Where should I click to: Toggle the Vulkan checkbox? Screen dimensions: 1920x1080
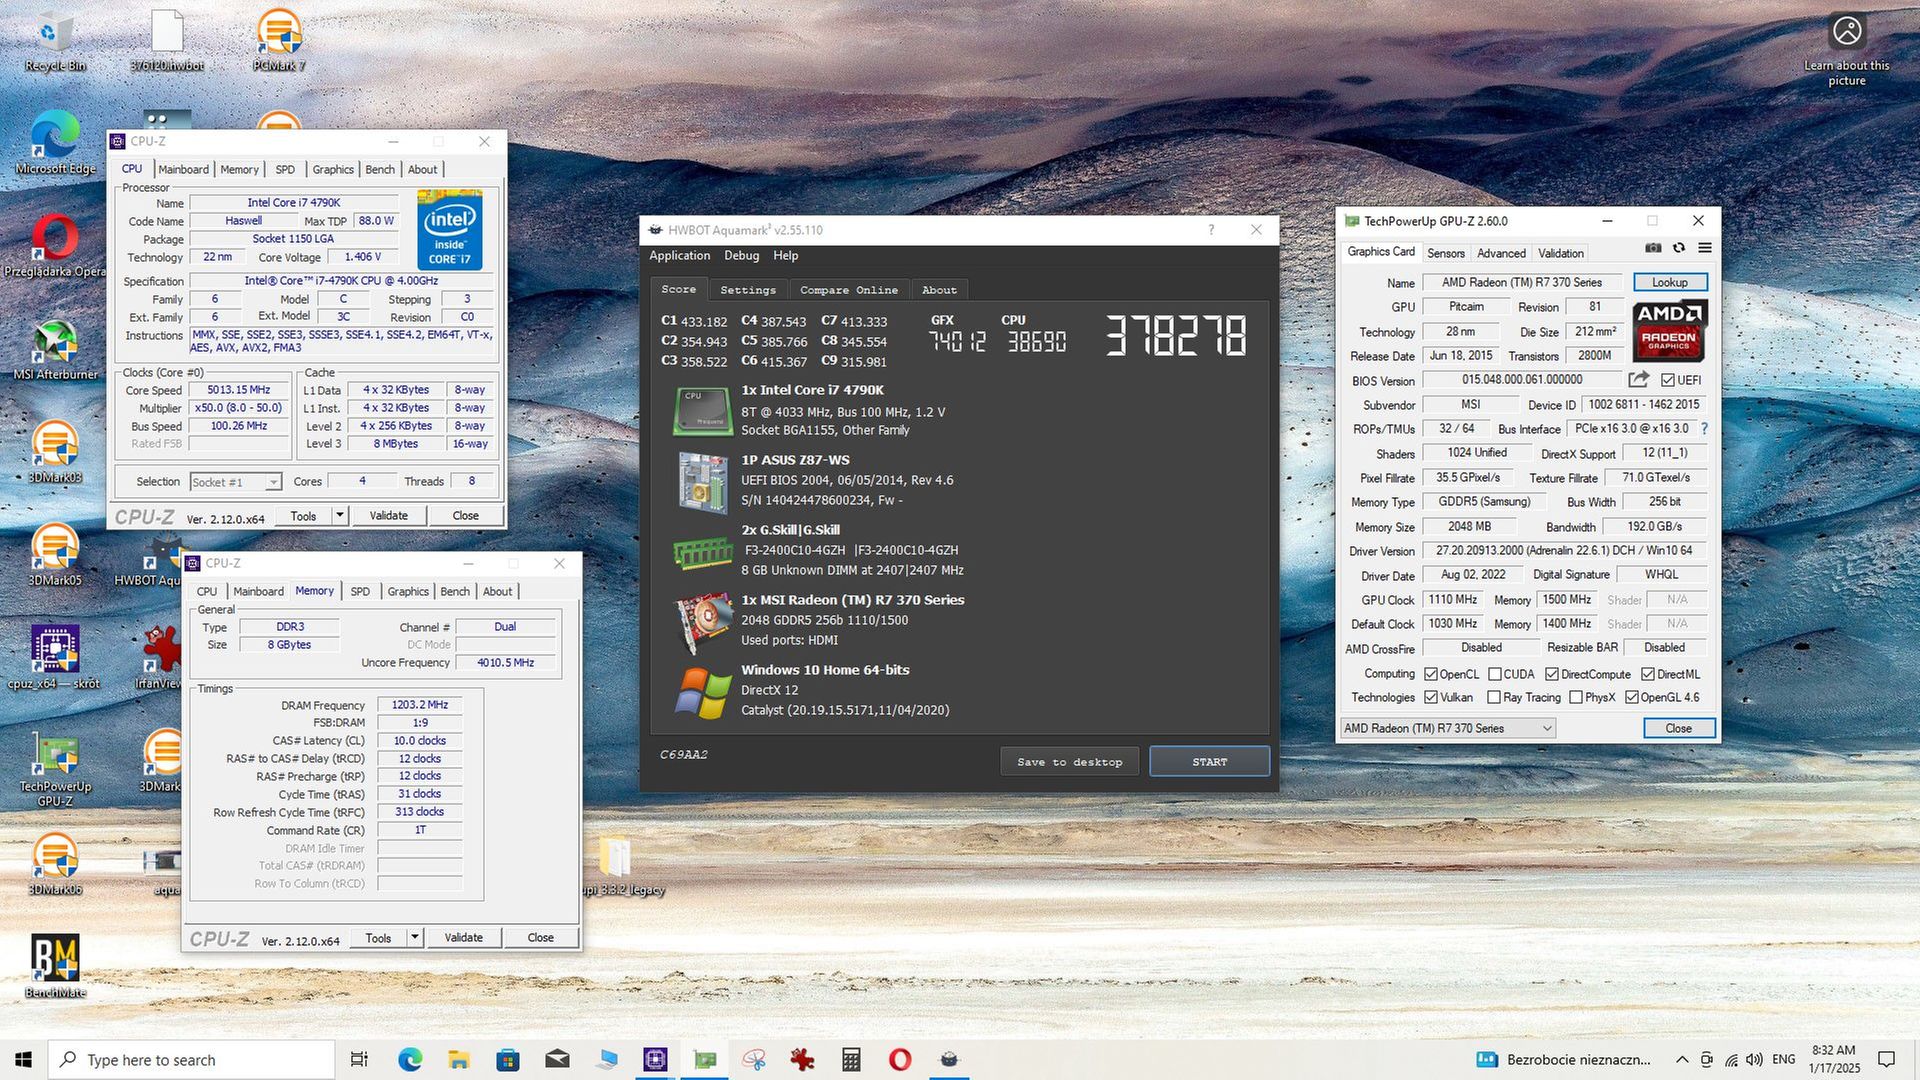(1431, 697)
